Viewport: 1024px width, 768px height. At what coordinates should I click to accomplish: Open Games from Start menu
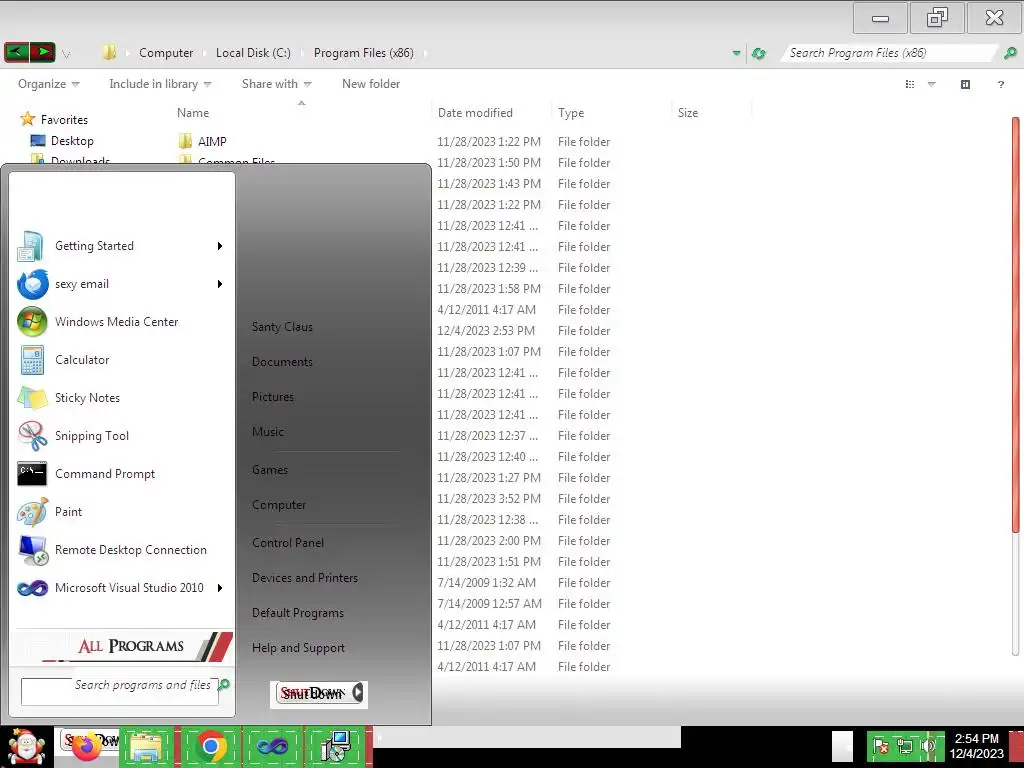(x=270, y=470)
